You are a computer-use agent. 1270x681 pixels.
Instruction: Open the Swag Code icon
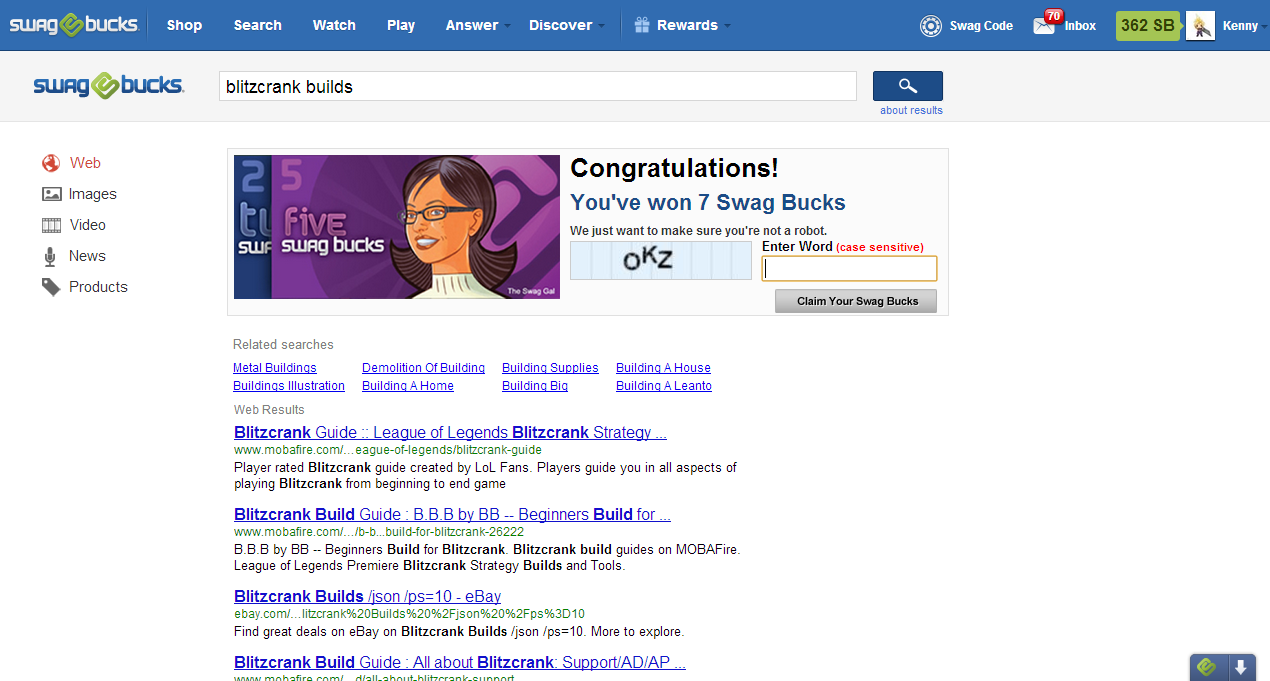tap(931, 26)
